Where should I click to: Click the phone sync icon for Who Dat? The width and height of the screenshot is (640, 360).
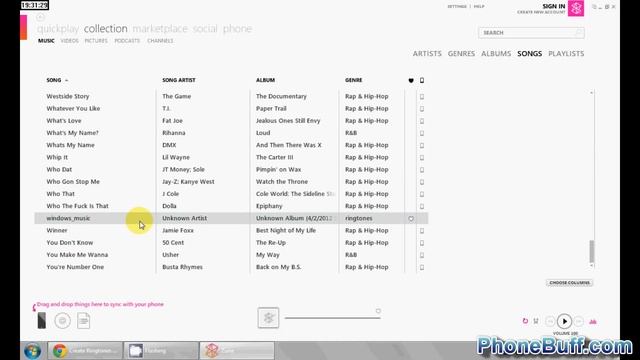click(x=422, y=170)
